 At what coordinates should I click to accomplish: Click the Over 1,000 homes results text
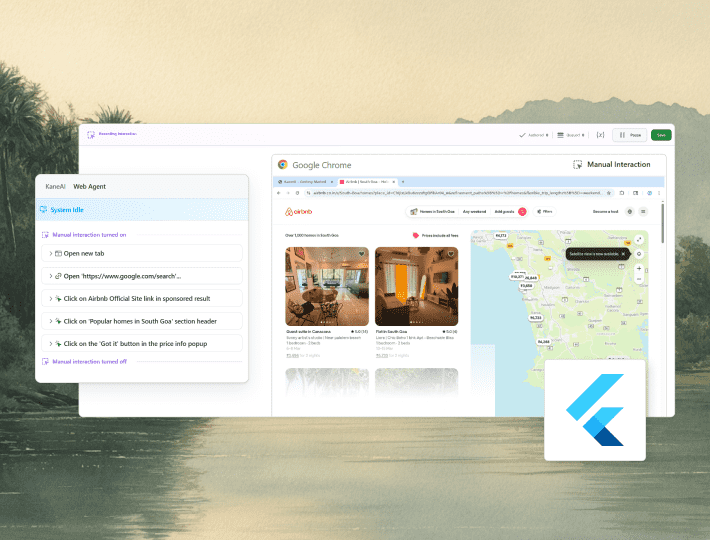click(x=312, y=235)
